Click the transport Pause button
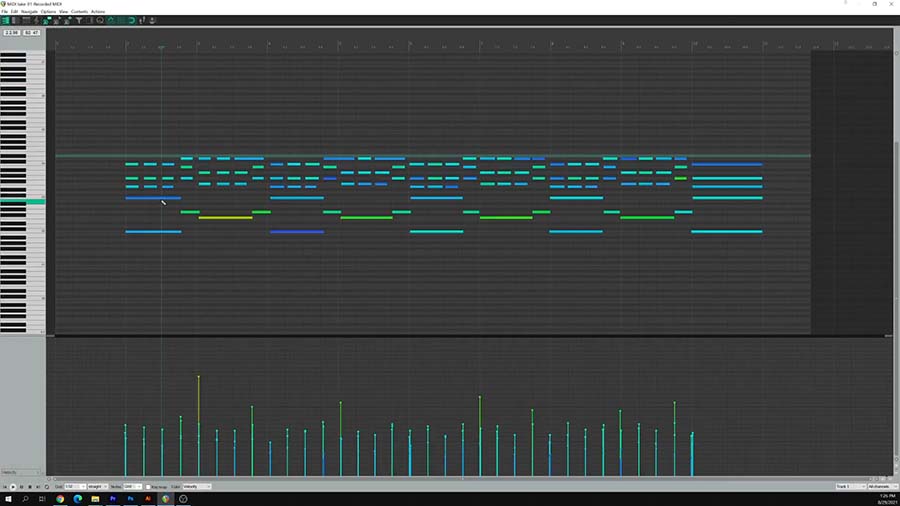The image size is (900, 506). (21, 487)
